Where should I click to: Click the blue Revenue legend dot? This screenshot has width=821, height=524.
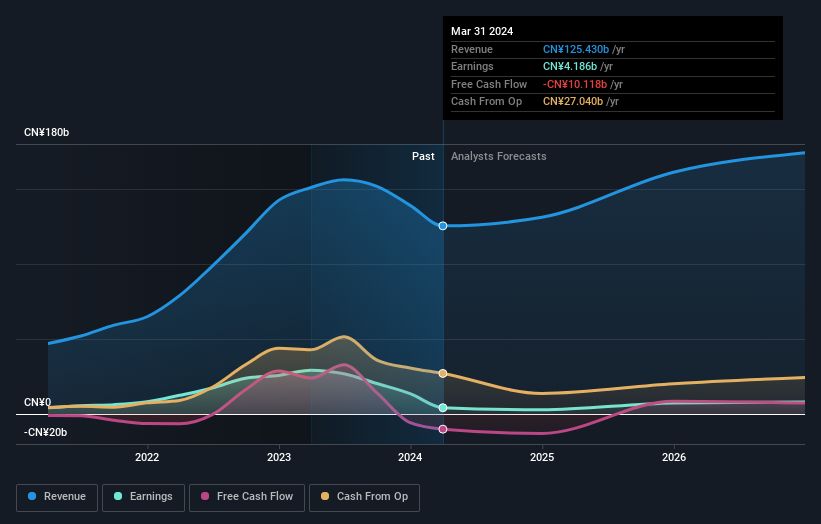(32, 496)
